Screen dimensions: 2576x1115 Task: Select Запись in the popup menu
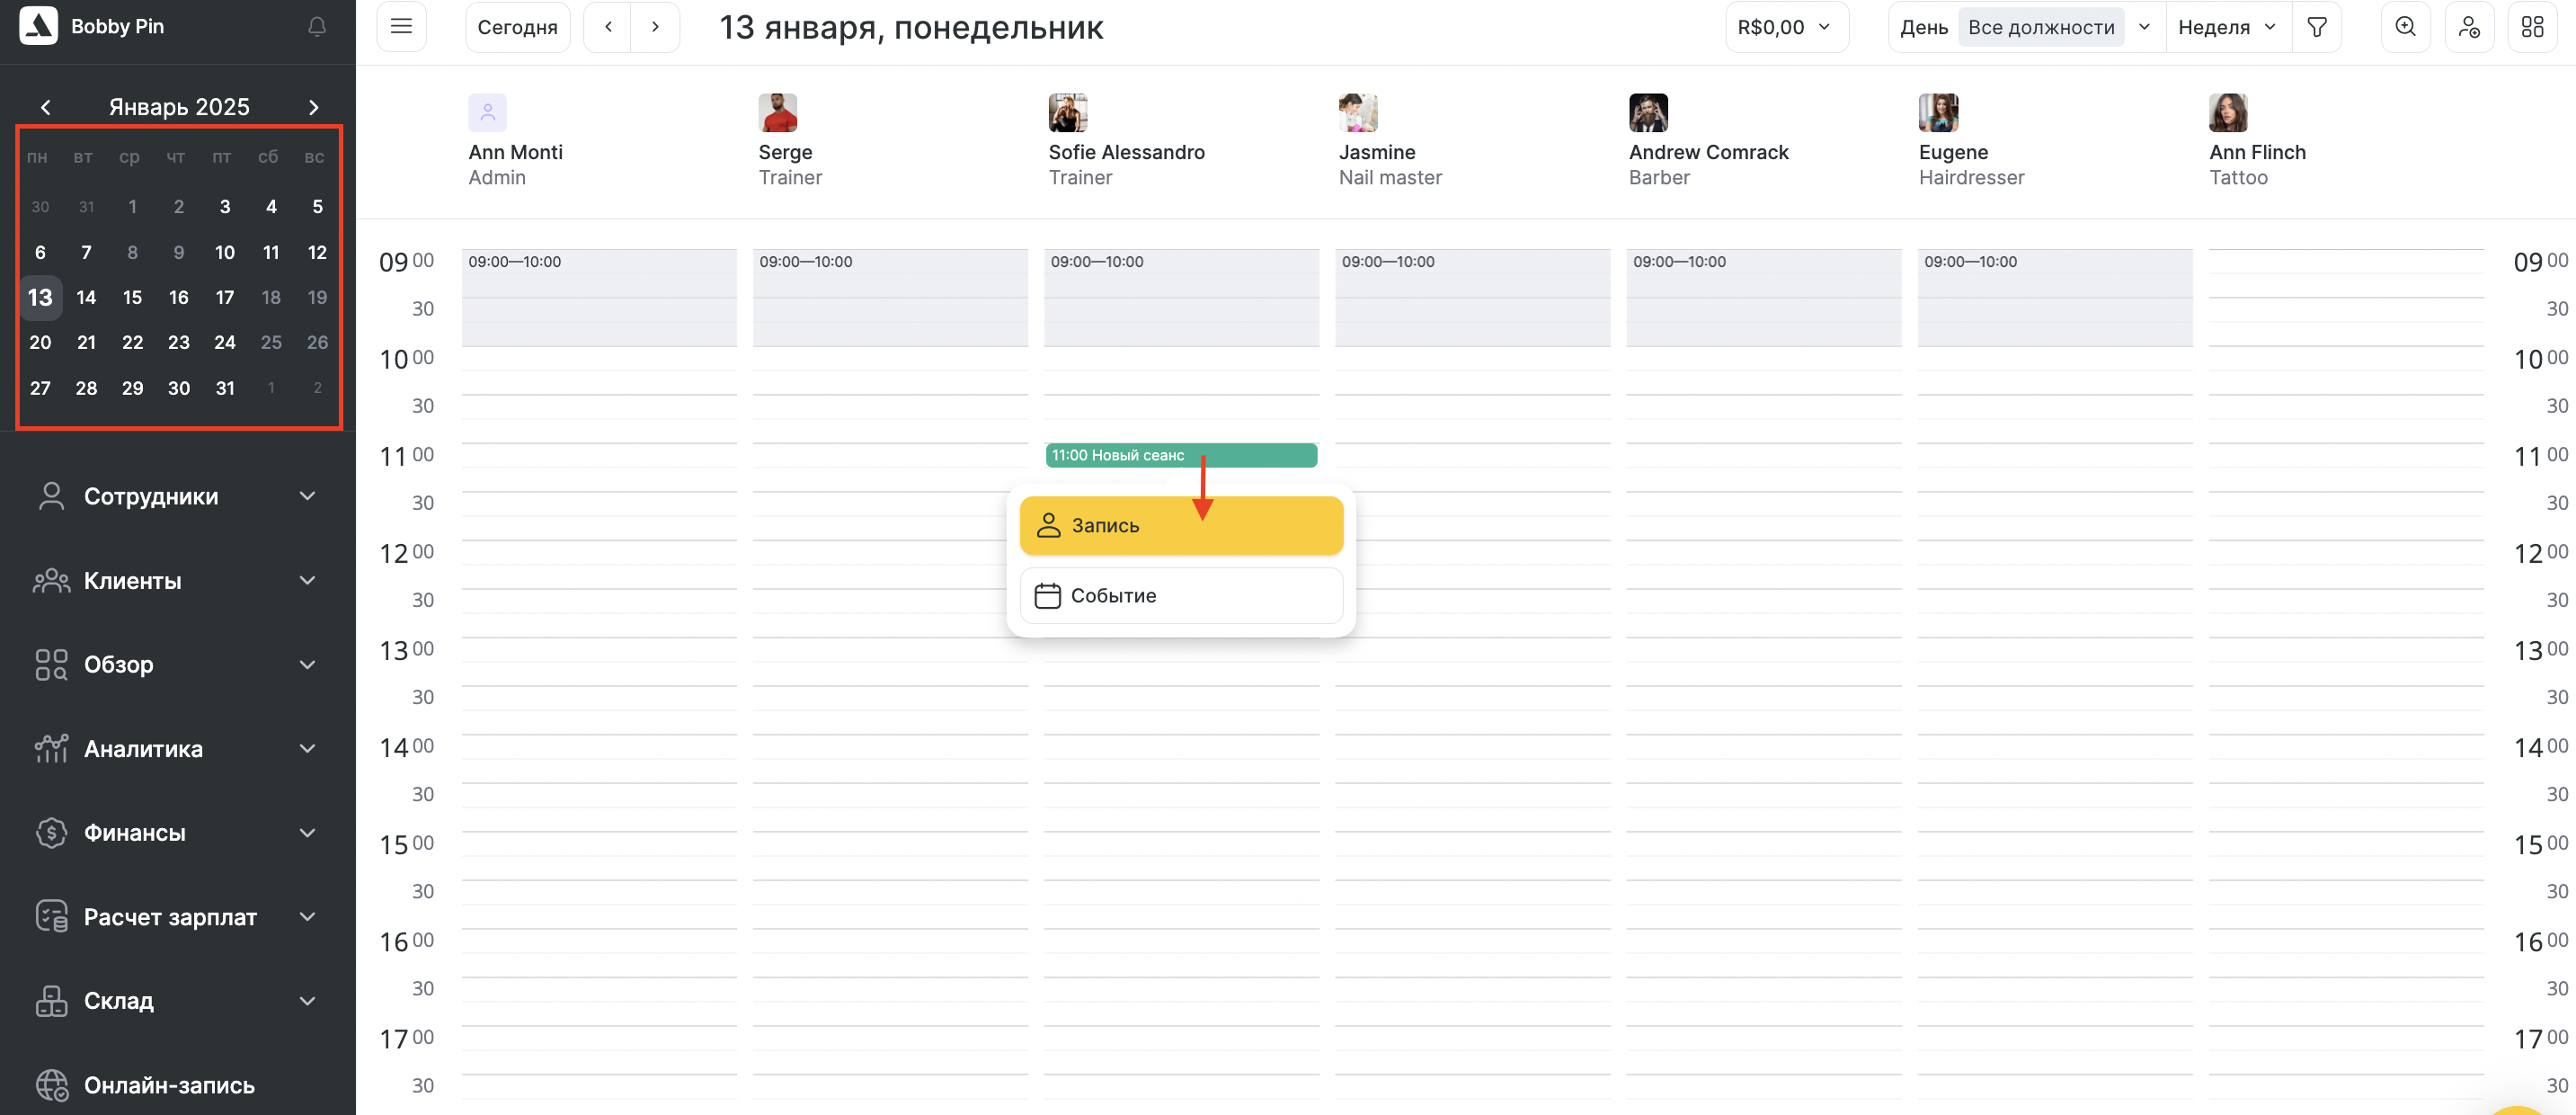(1181, 526)
